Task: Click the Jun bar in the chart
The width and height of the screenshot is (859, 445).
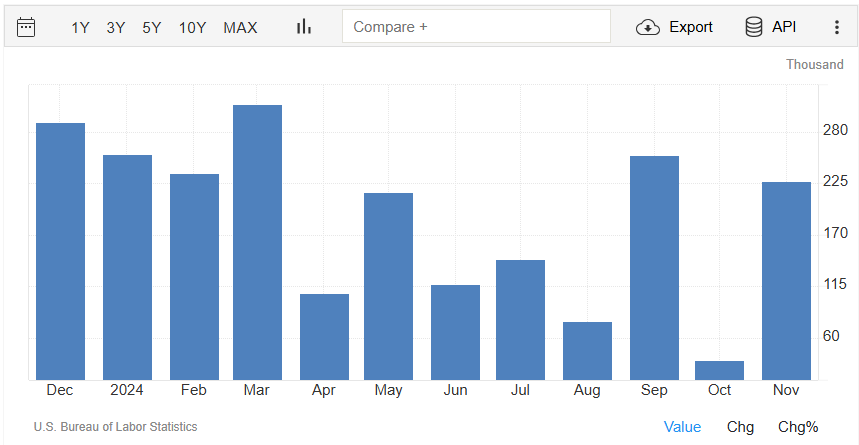Action: click(x=455, y=333)
